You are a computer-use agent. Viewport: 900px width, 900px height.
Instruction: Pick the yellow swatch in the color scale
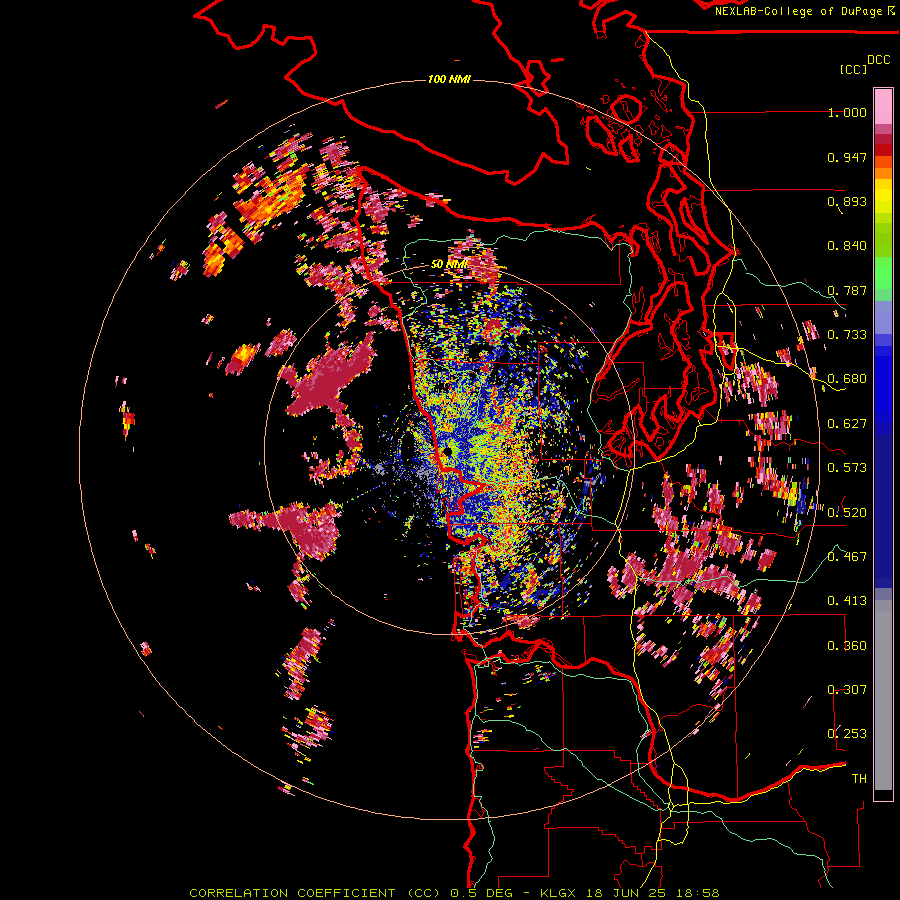pyautogui.click(x=883, y=196)
